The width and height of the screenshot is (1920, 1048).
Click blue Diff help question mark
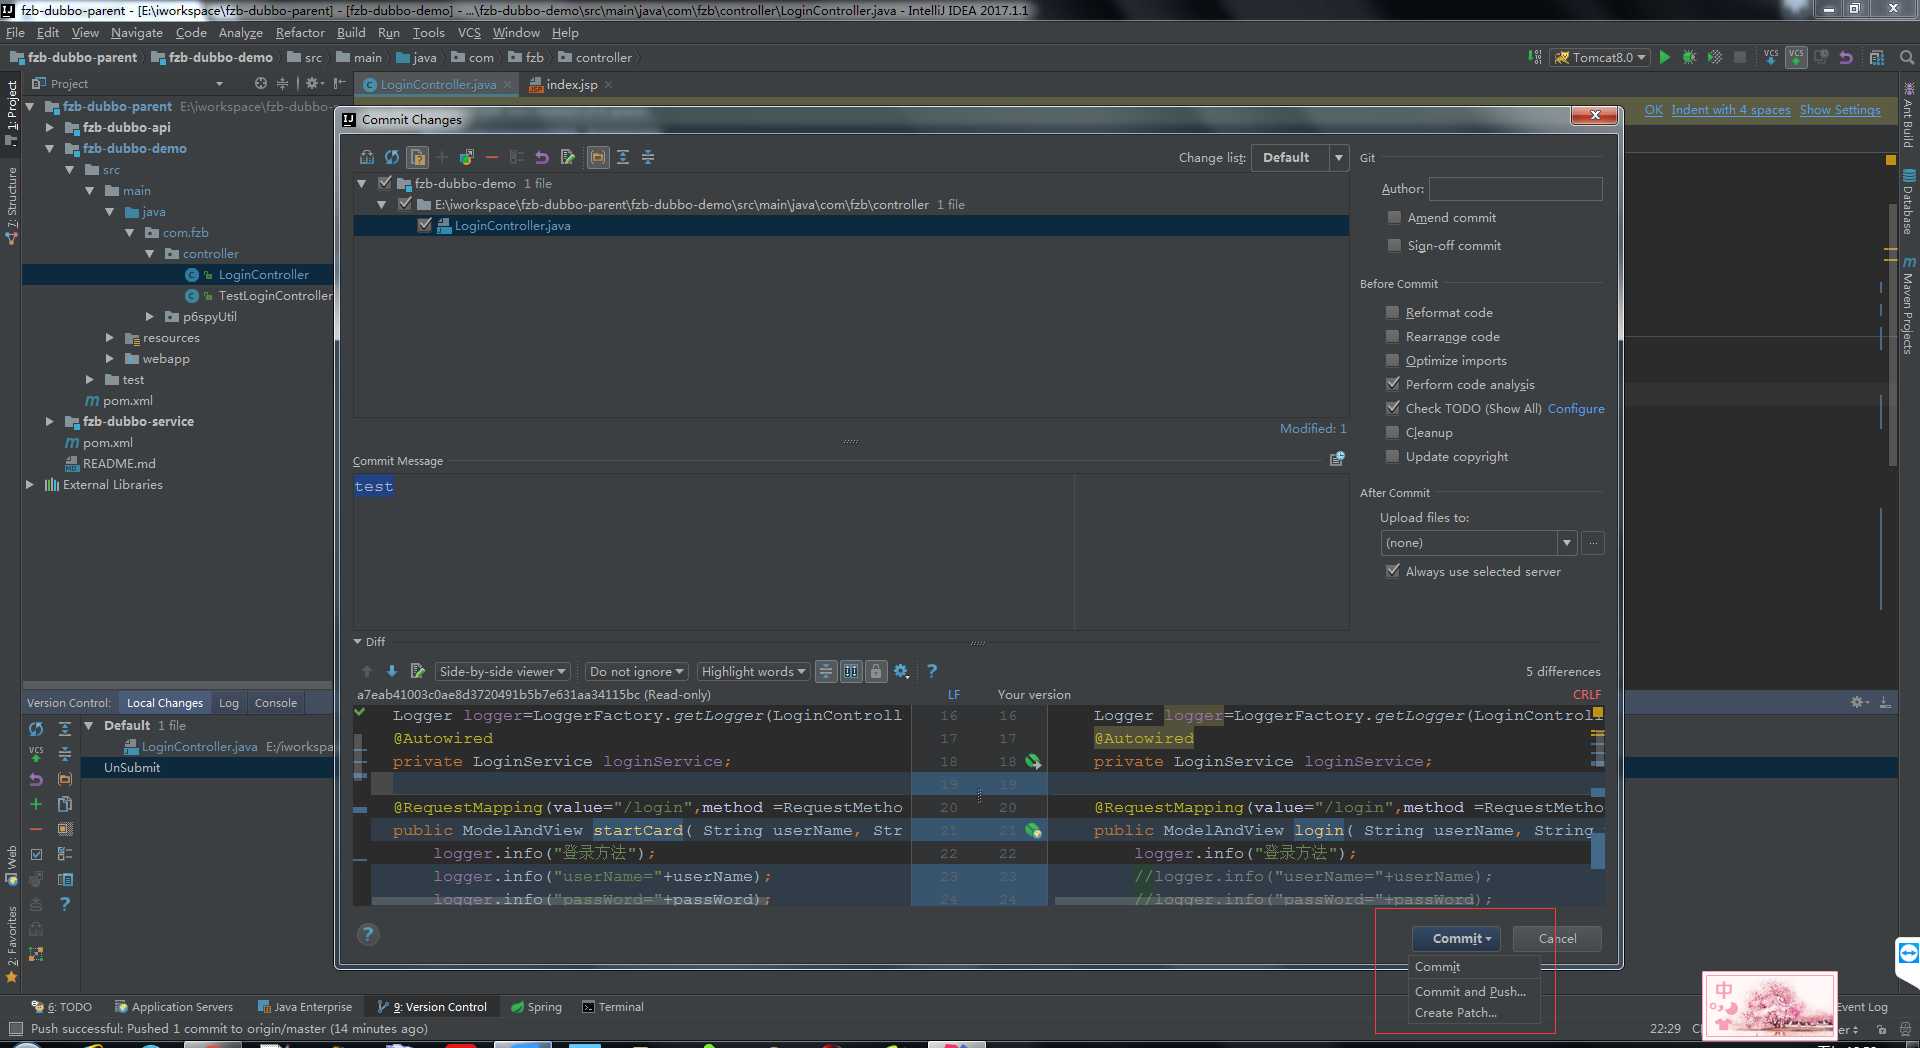(932, 671)
